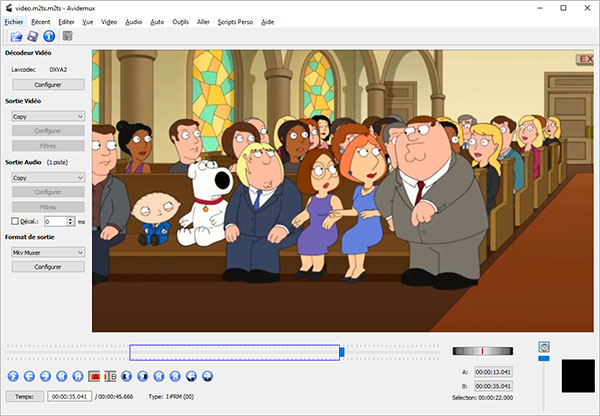Decrease the Décal value with down arrow

coord(70,223)
